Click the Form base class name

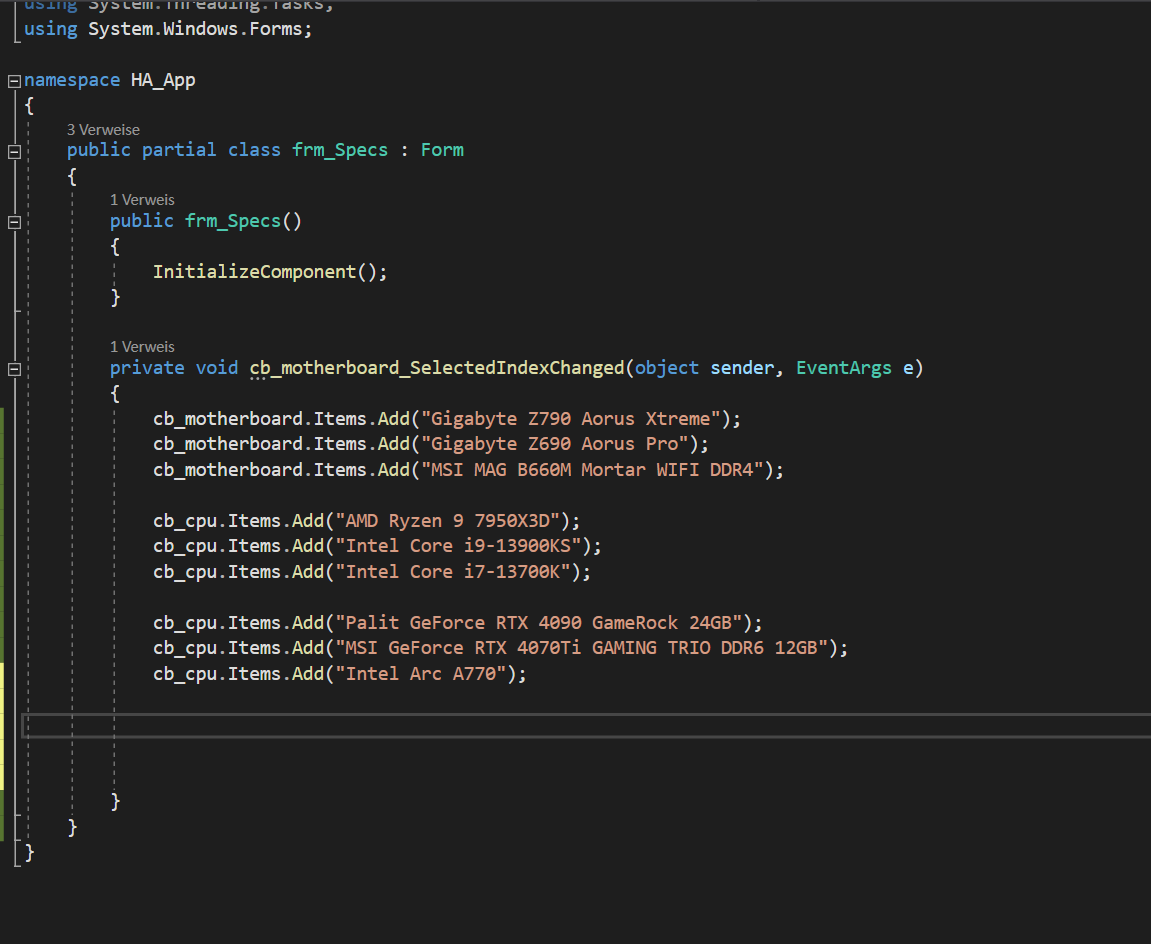pyautogui.click(x=441, y=149)
